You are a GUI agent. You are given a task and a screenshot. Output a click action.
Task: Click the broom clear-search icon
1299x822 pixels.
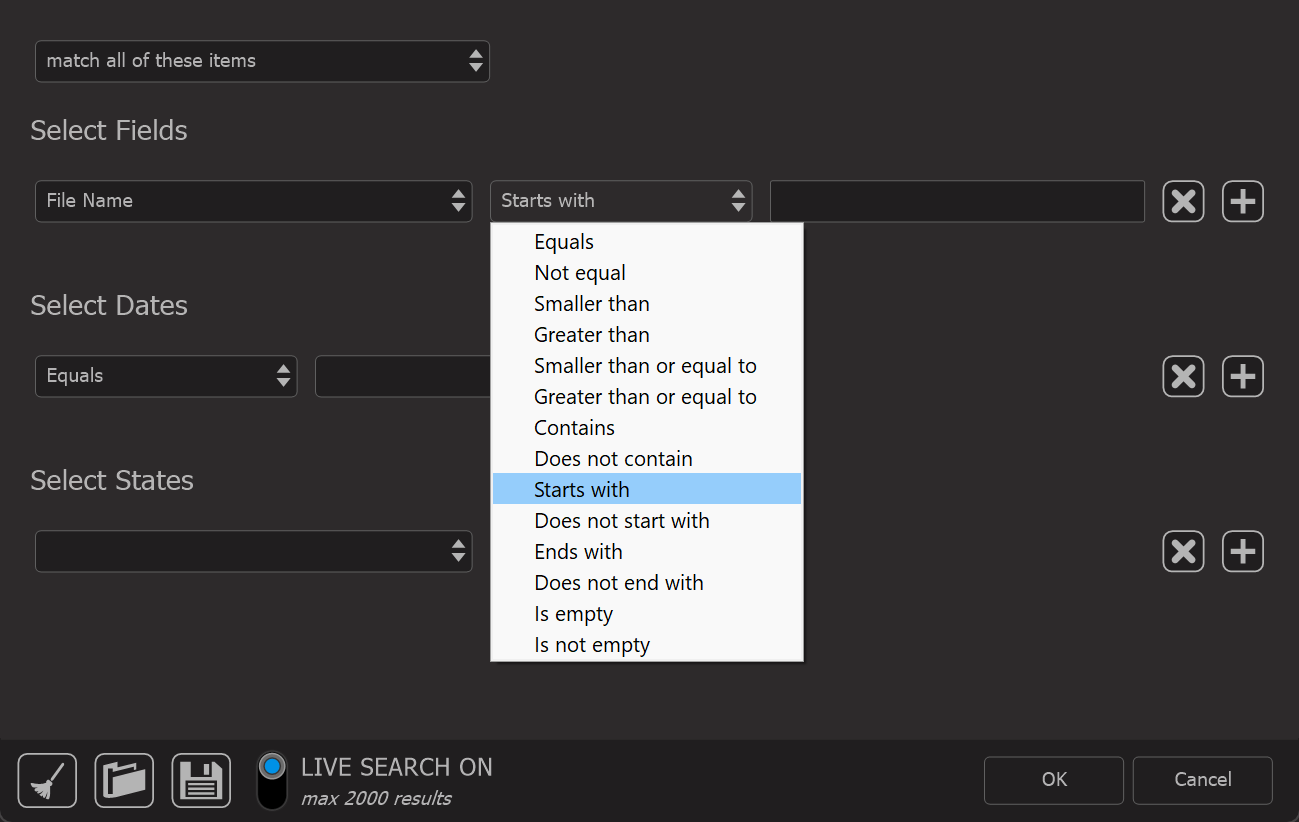coord(47,780)
